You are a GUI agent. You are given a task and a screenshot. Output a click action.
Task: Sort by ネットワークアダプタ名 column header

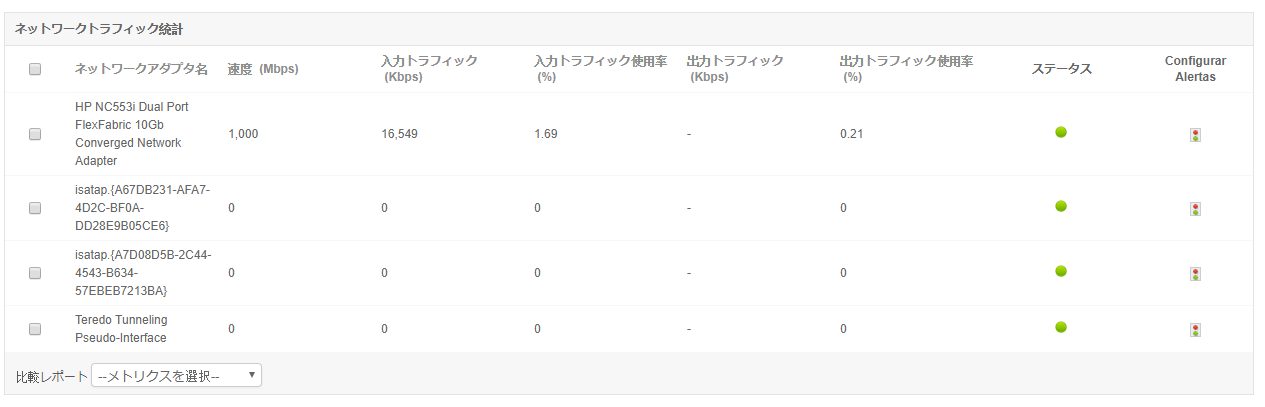click(141, 69)
